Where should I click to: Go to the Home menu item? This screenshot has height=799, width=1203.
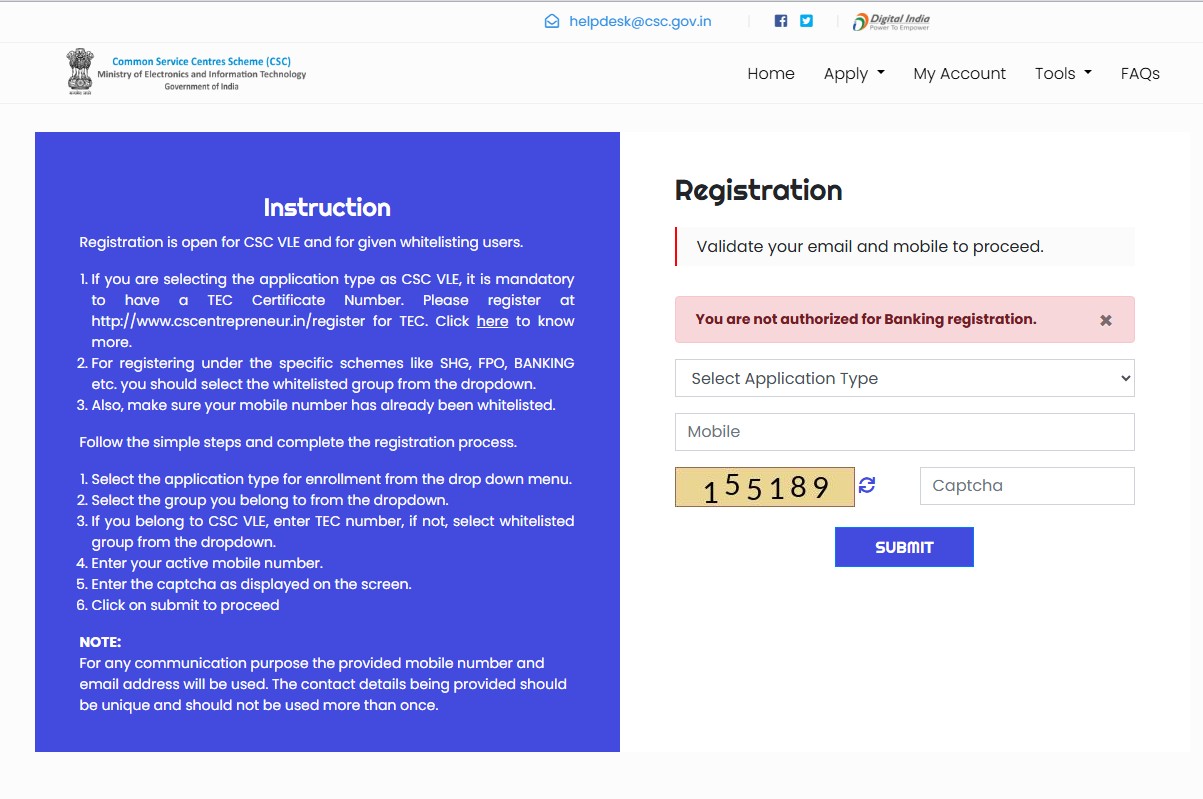(771, 73)
